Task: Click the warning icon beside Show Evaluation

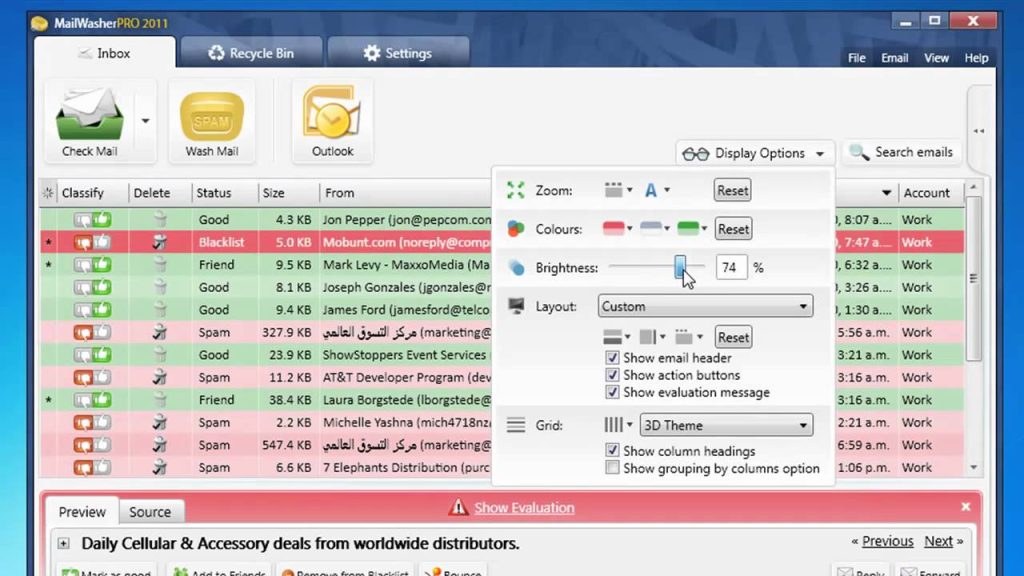Action: click(x=458, y=508)
